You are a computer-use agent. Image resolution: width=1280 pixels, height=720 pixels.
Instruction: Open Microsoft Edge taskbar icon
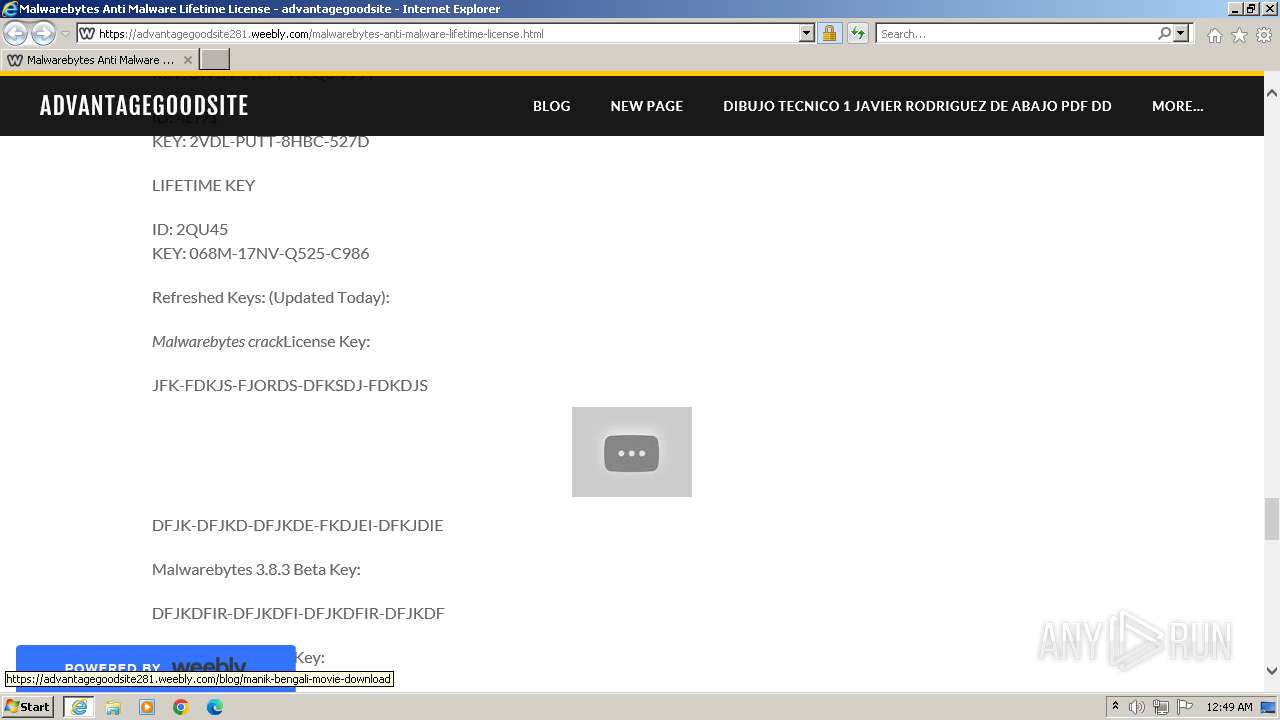point(215,707)
